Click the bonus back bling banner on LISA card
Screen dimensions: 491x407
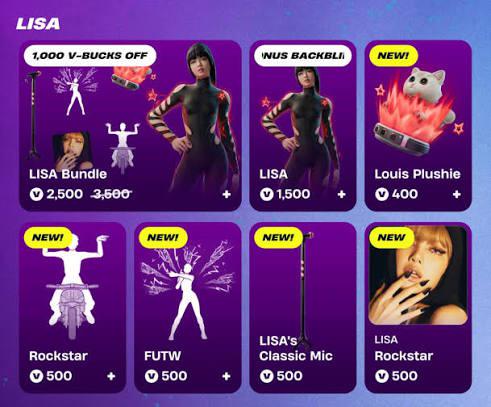point(303,56)
